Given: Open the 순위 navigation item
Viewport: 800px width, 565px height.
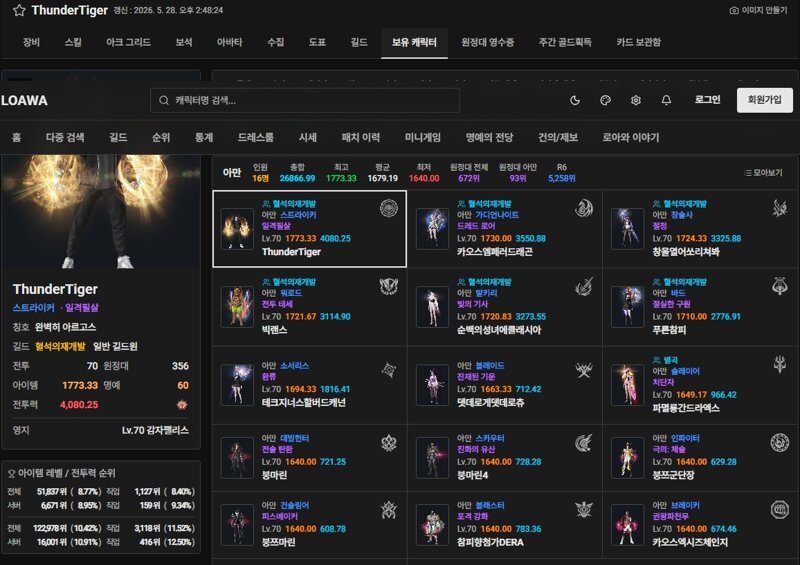Looking at the screenshot, I should [161, 137].
